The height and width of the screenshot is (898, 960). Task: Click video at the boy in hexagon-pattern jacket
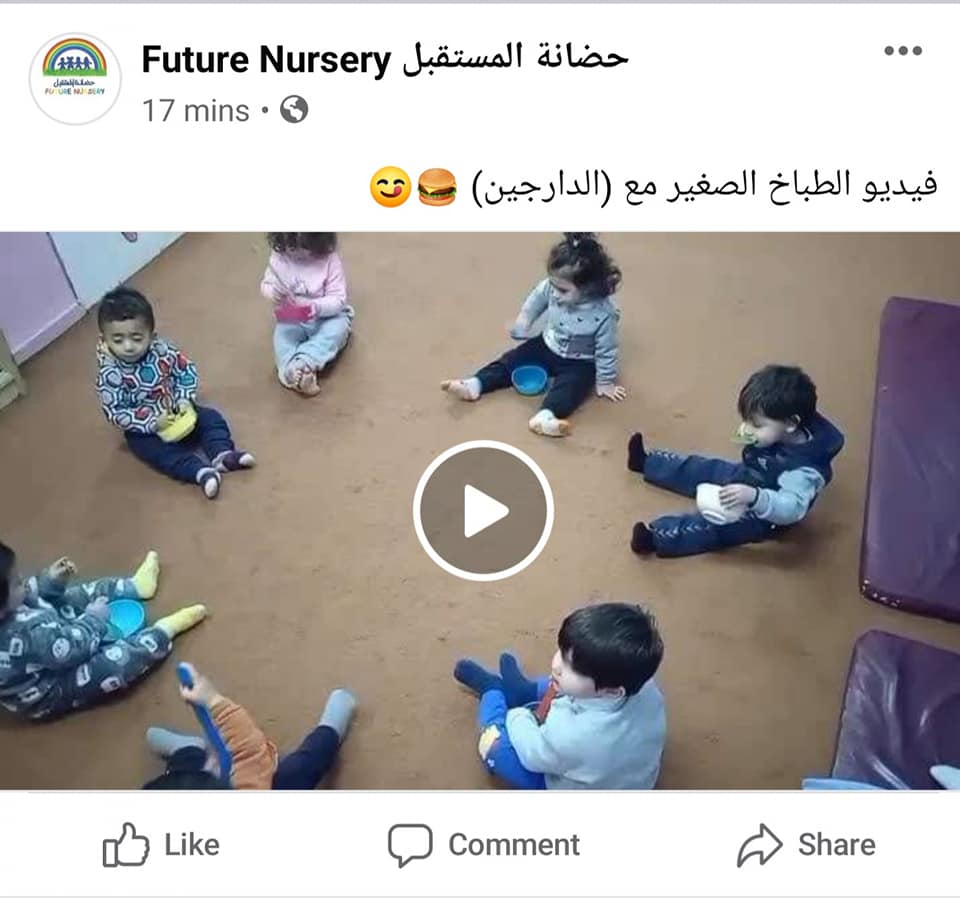(x=168, y=392)
